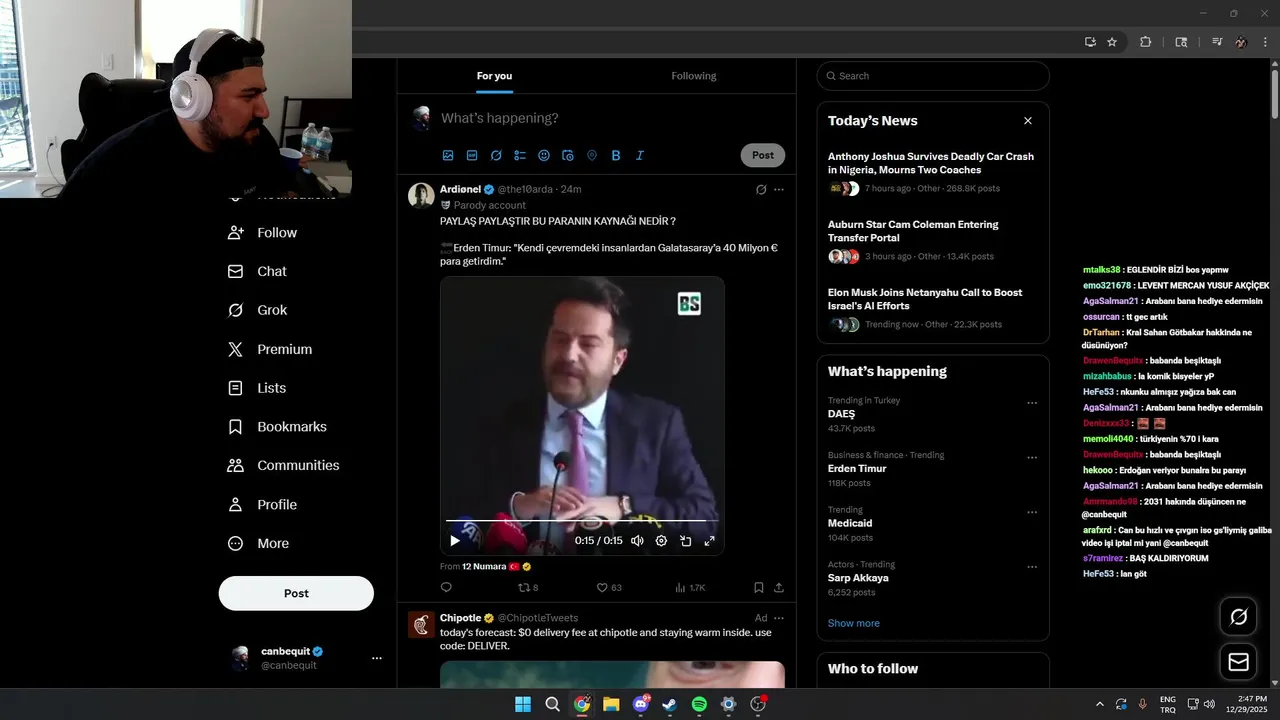Reply to Ardiønel's post

(446, 588)
